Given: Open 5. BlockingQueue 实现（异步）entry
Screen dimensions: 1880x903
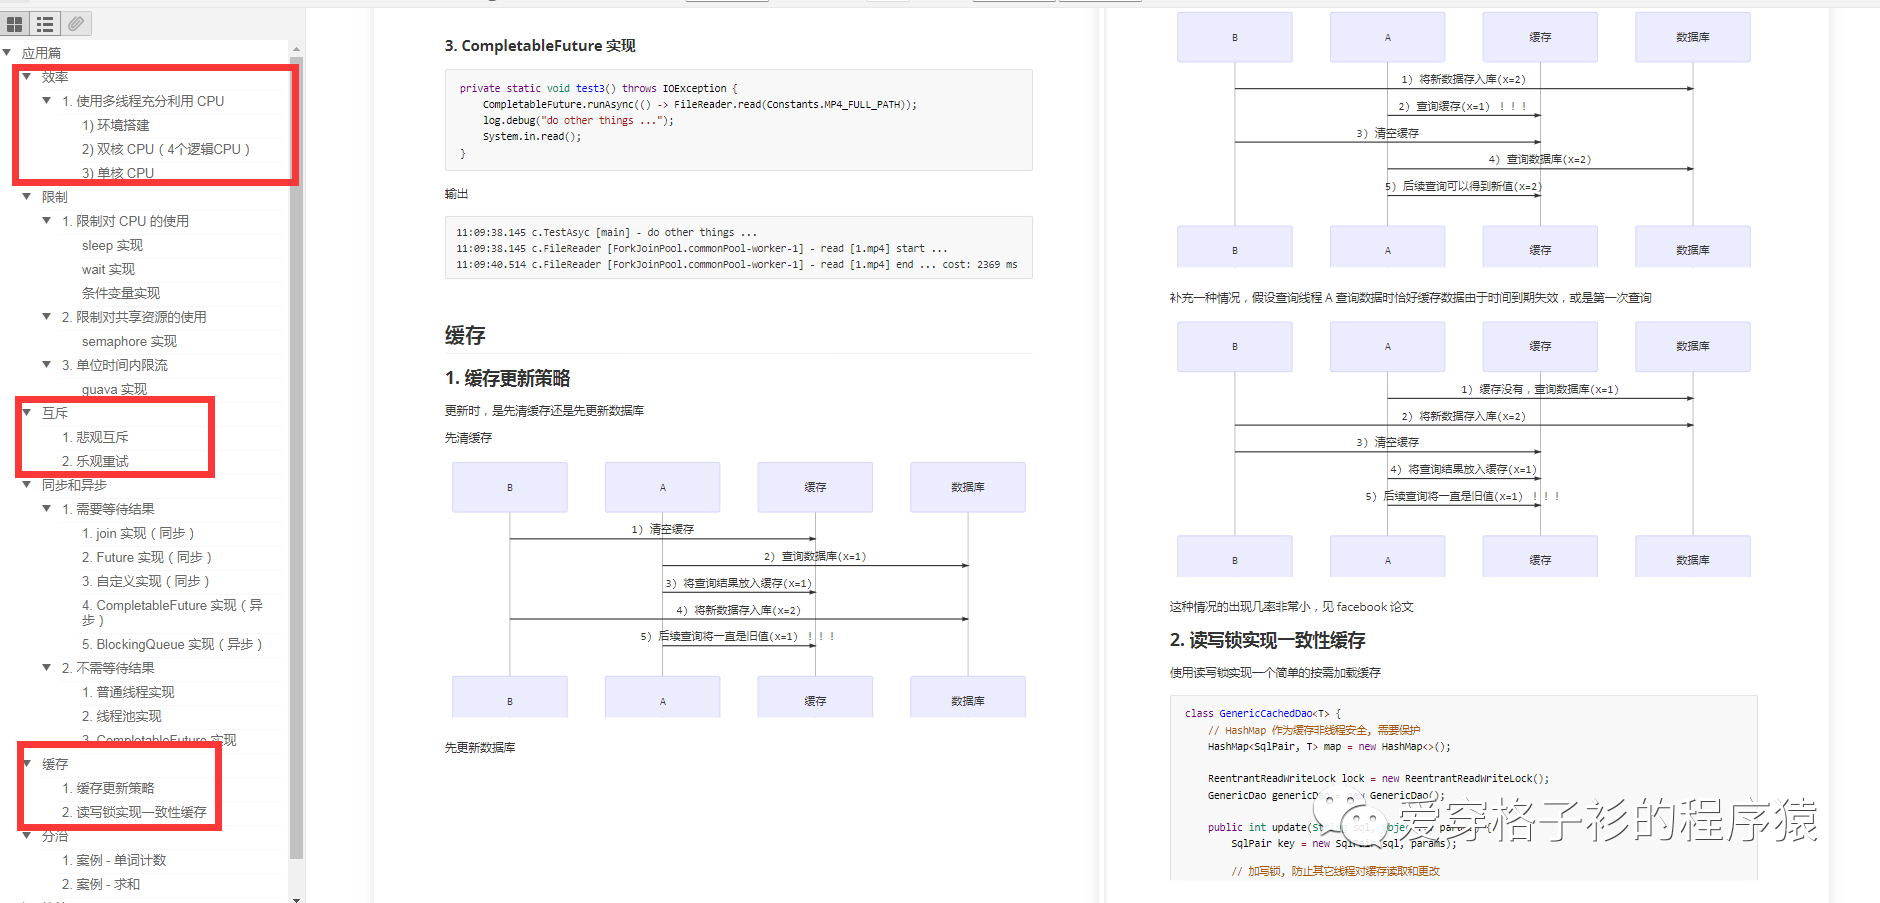Looking at the screenshot, I should point(172,644).
